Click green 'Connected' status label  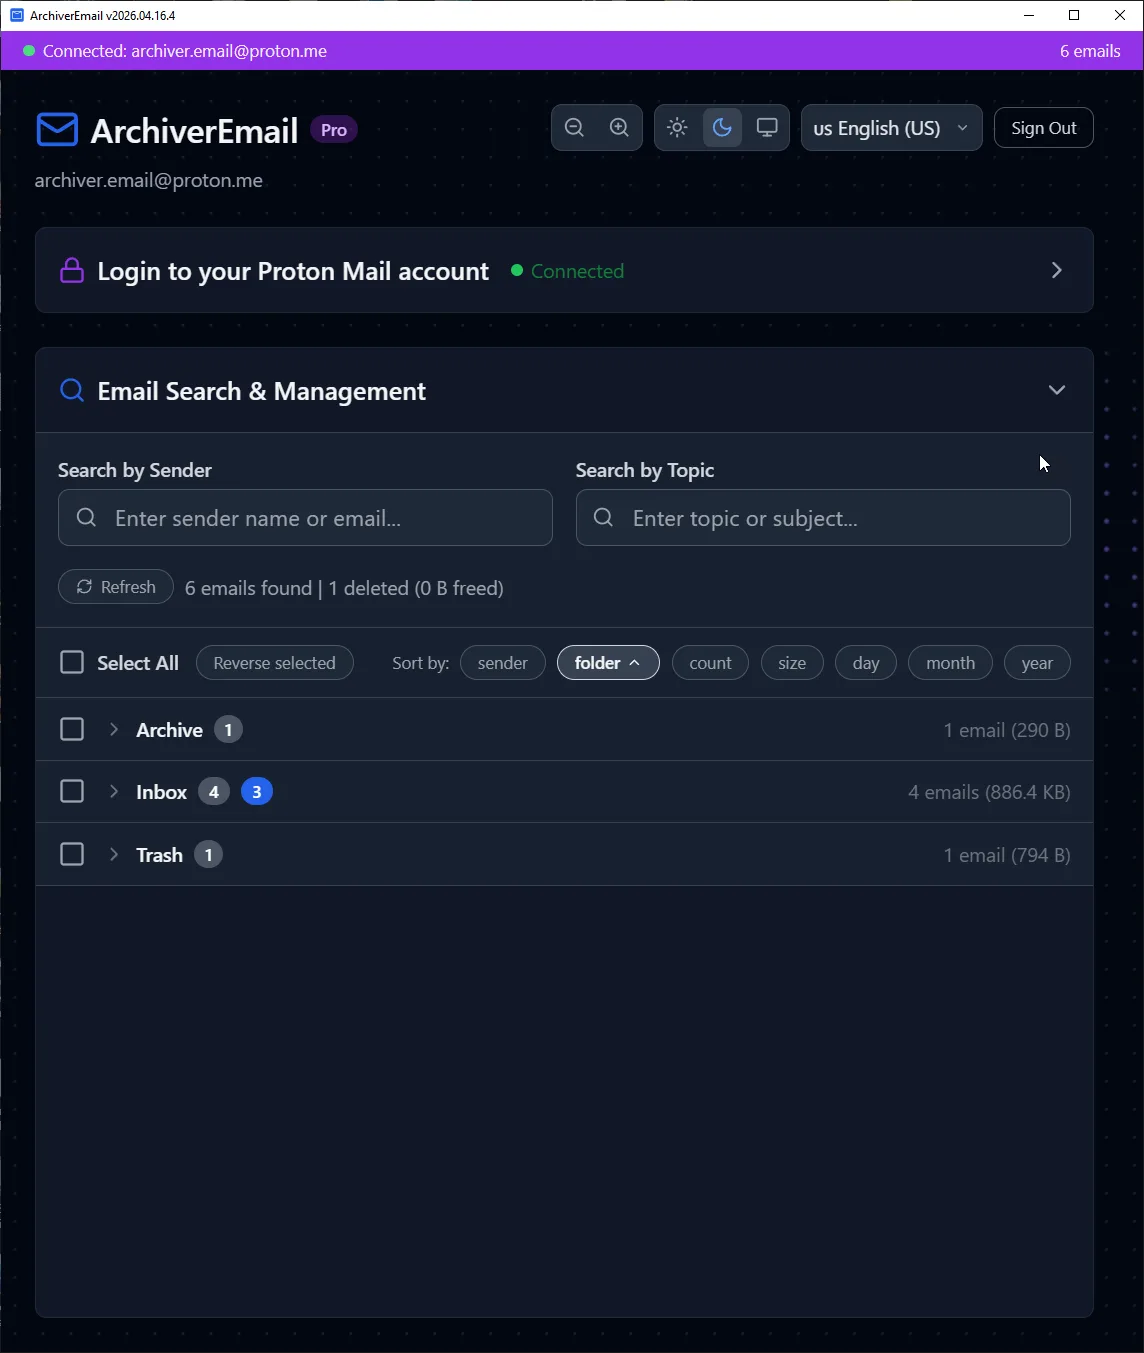[577, 271]
